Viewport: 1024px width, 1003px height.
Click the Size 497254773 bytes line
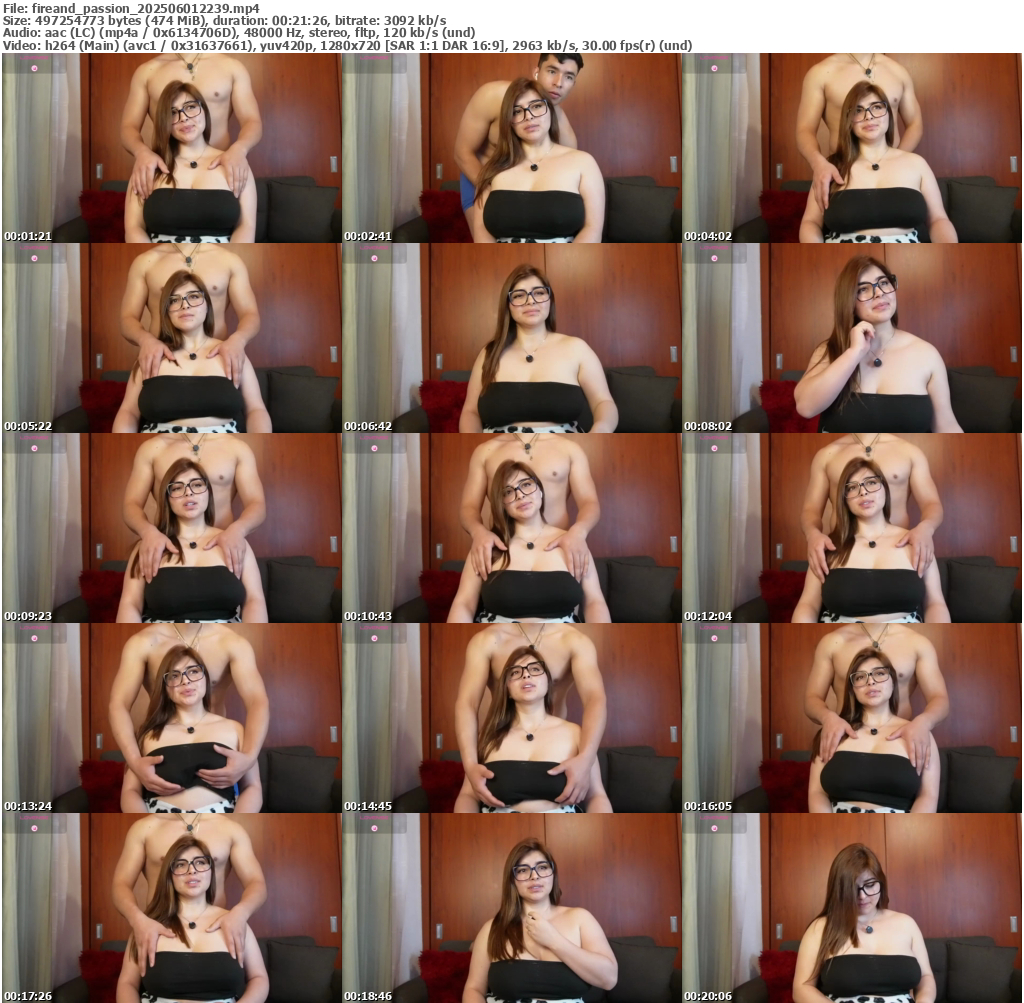pos(225,21)
